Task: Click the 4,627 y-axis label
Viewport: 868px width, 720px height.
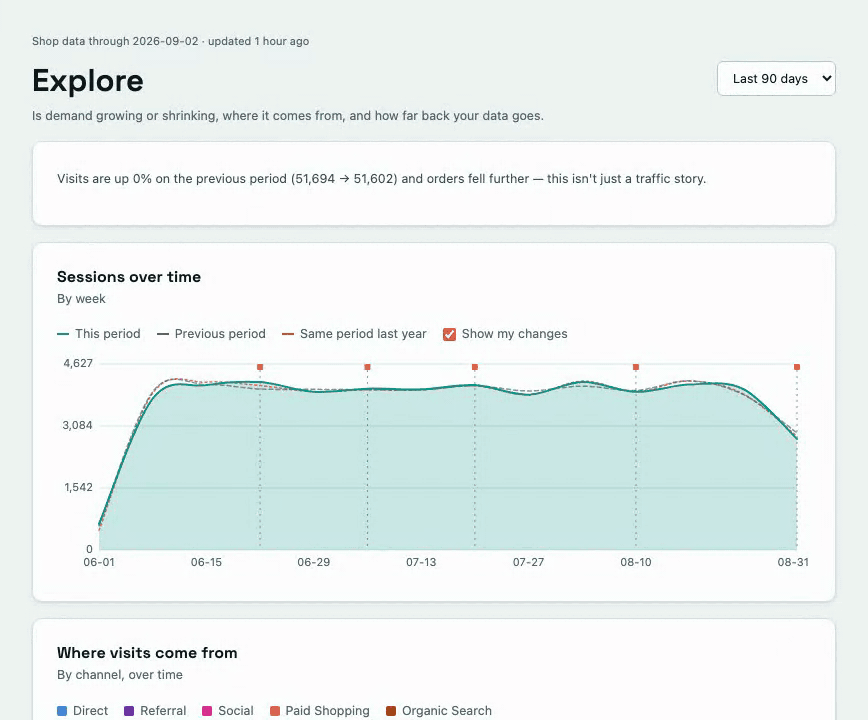Action: [x=78, y=363]
